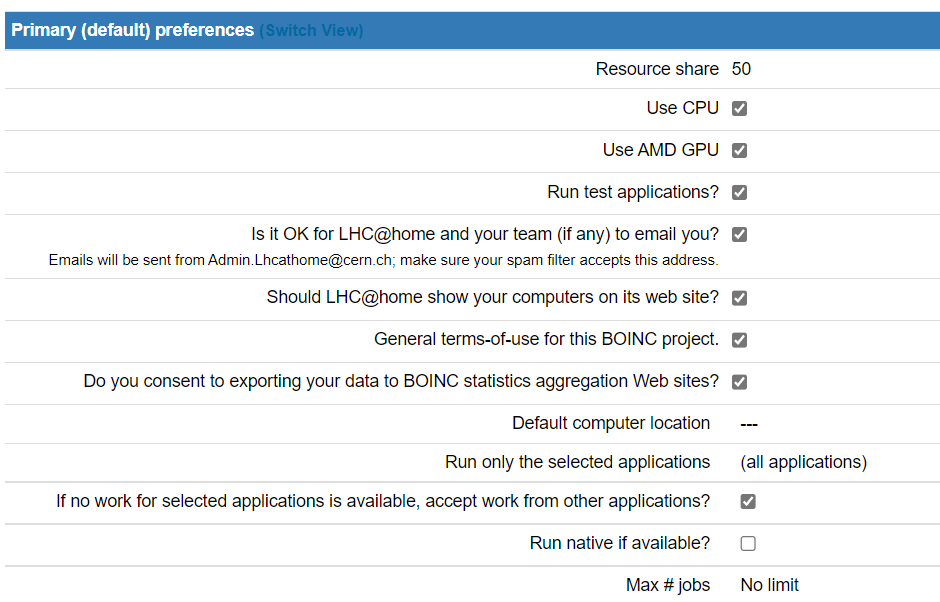The width and height of the screenshot is (940, 602).
Task: Toggle the checkbox allowing LHC@home to email you
Action: tap(740, 235)
